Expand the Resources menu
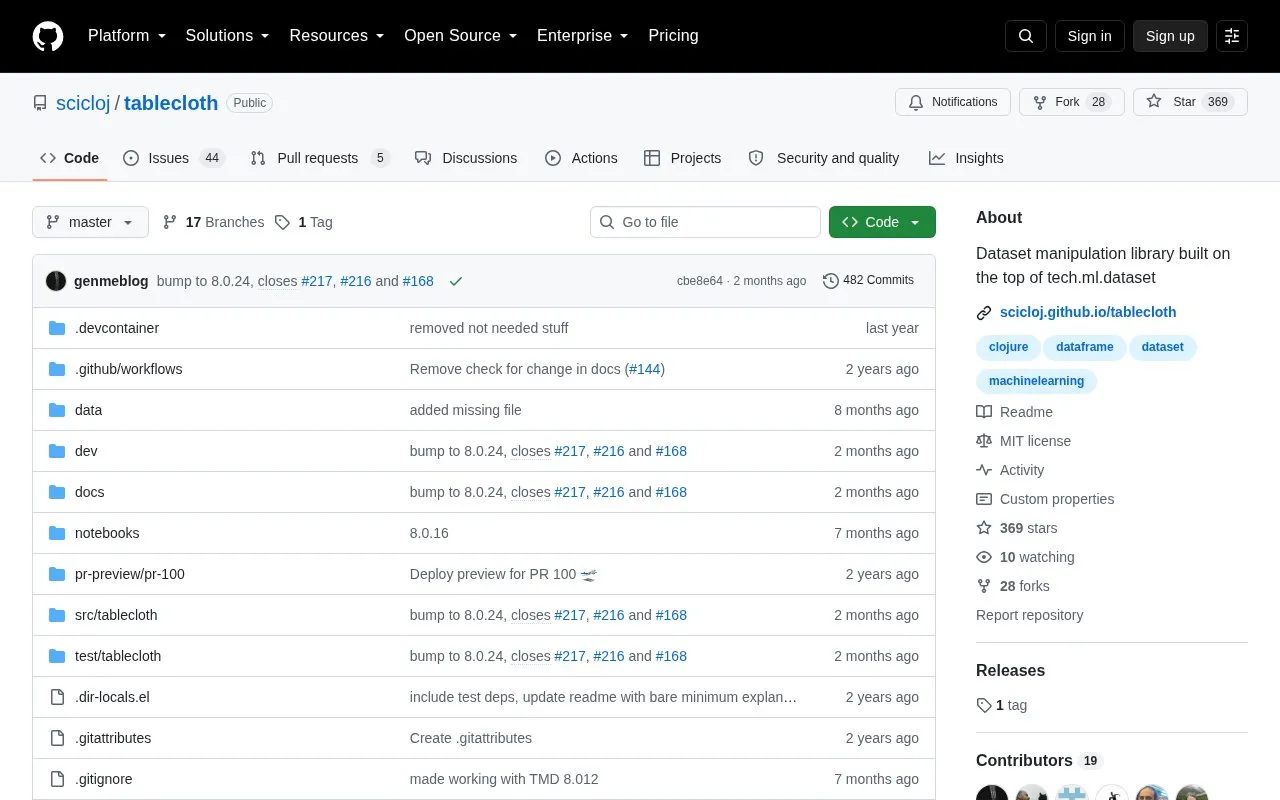The width and height of the screenshot is (1280, 800). 337,36
